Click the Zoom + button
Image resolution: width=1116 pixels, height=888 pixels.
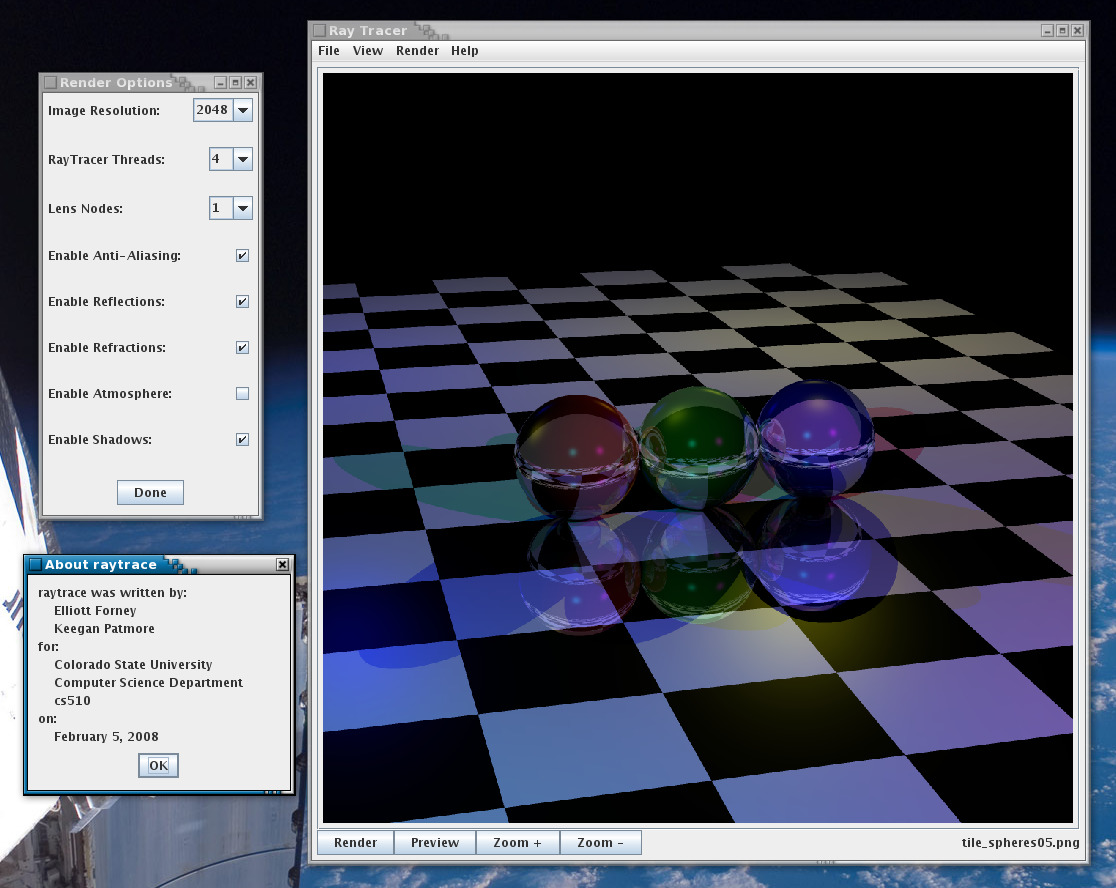click(517, 842)
